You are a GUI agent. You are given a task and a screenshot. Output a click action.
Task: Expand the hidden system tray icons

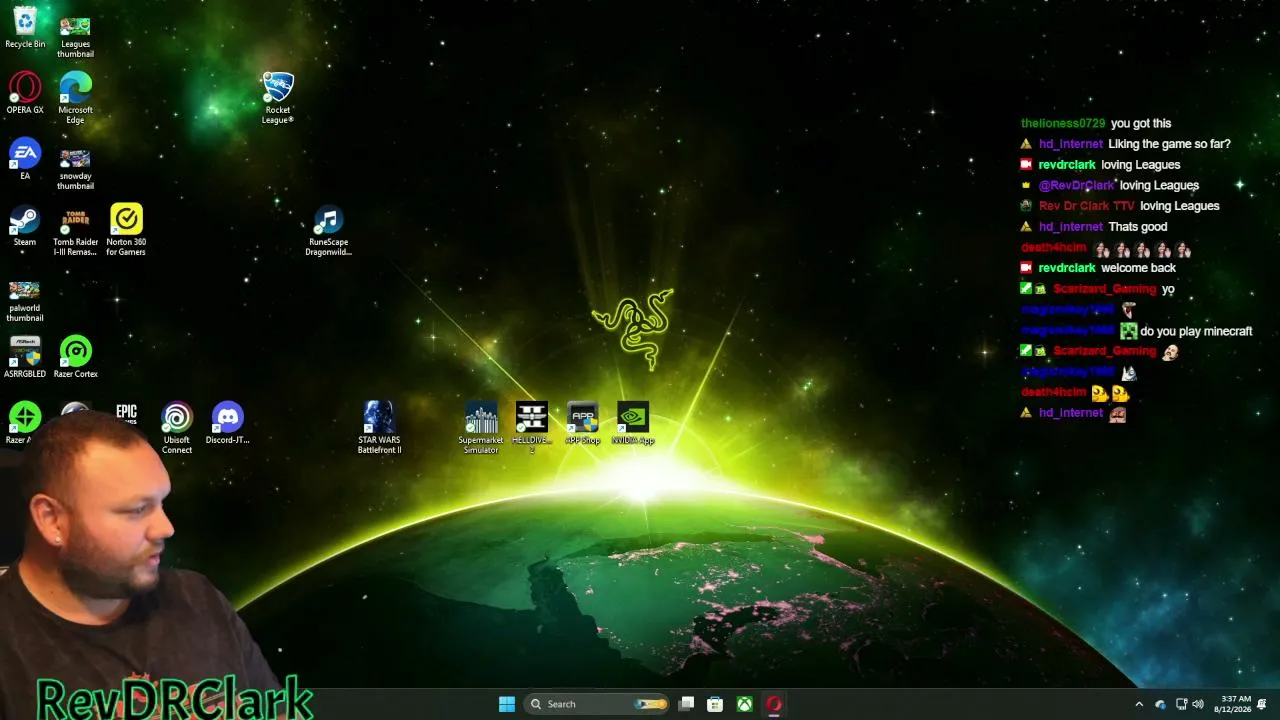[x=1139, y=704]
